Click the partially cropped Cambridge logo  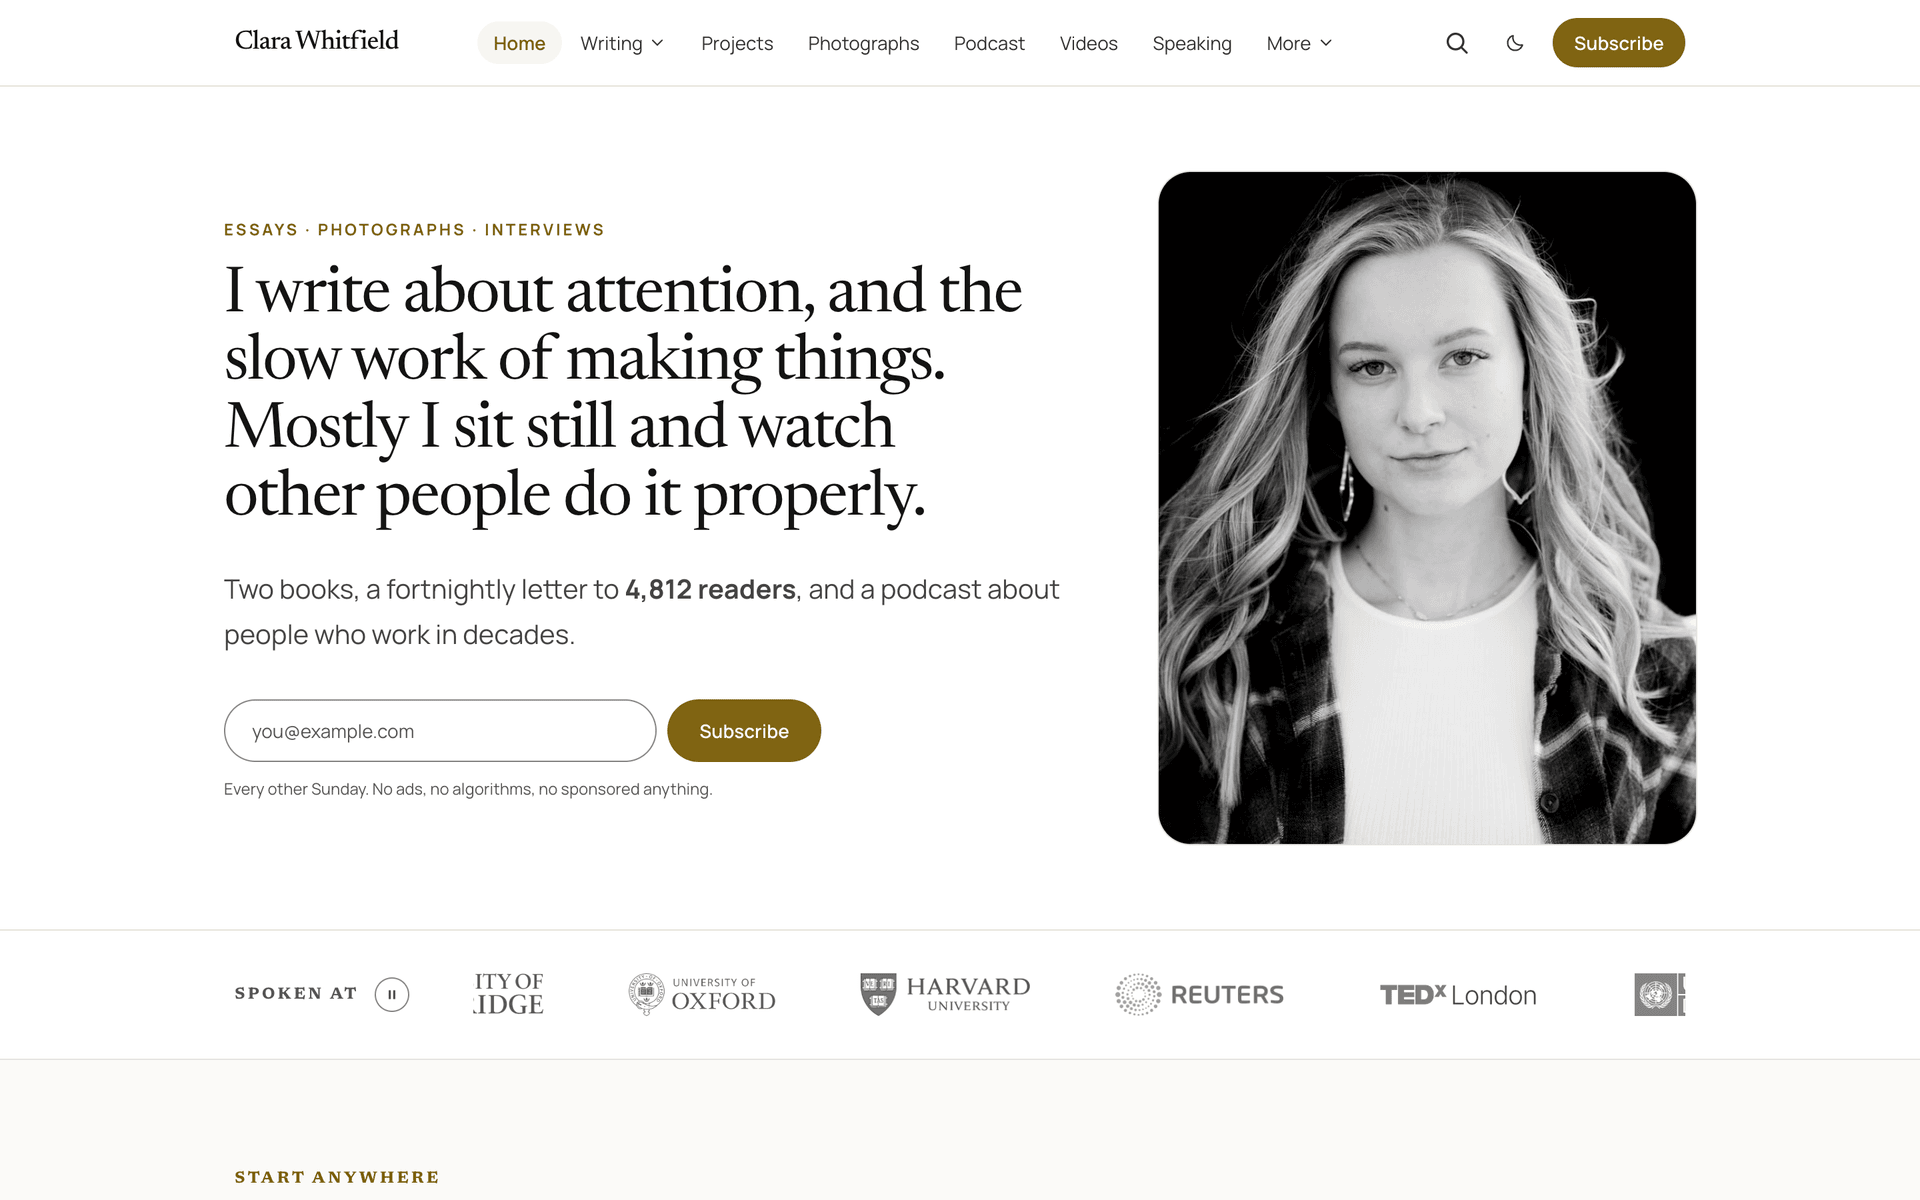[508, 994]
